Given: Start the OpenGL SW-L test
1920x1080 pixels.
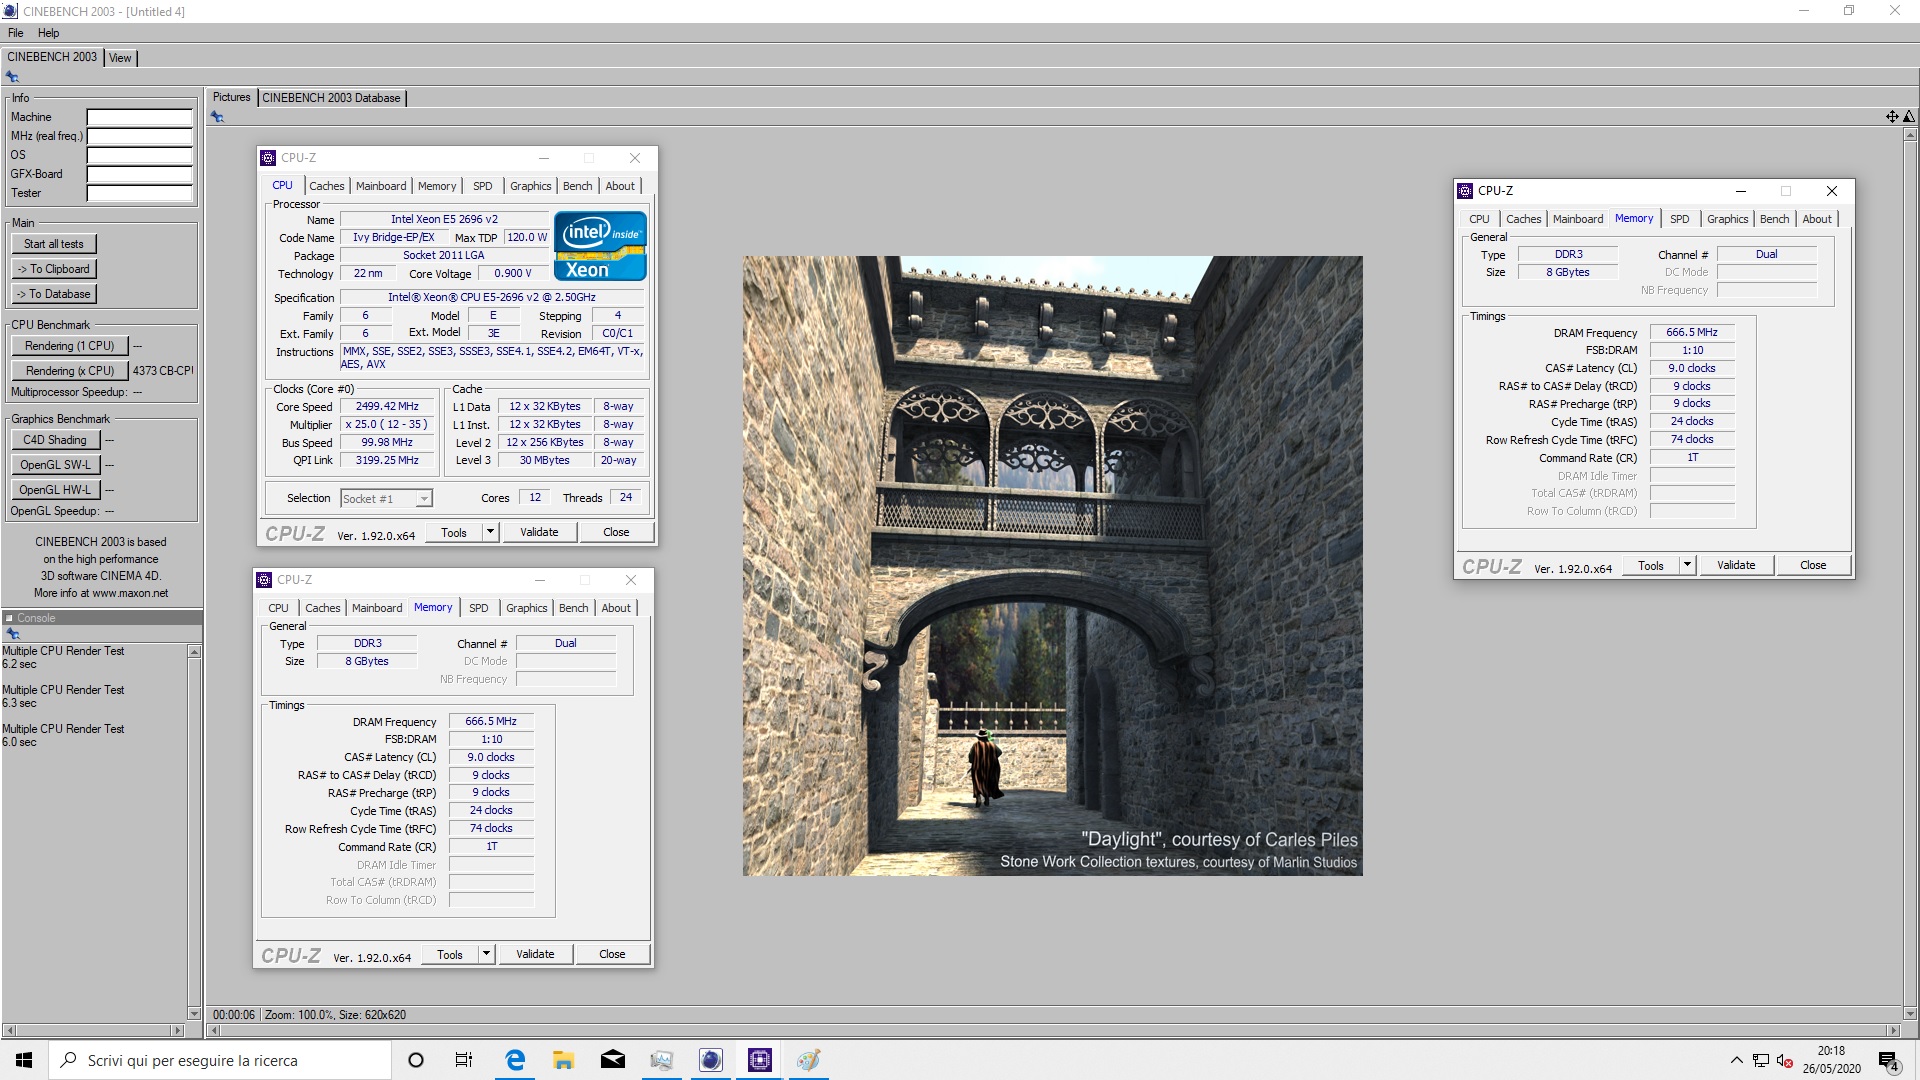Looking at the screenshot, I should point(55,465).
